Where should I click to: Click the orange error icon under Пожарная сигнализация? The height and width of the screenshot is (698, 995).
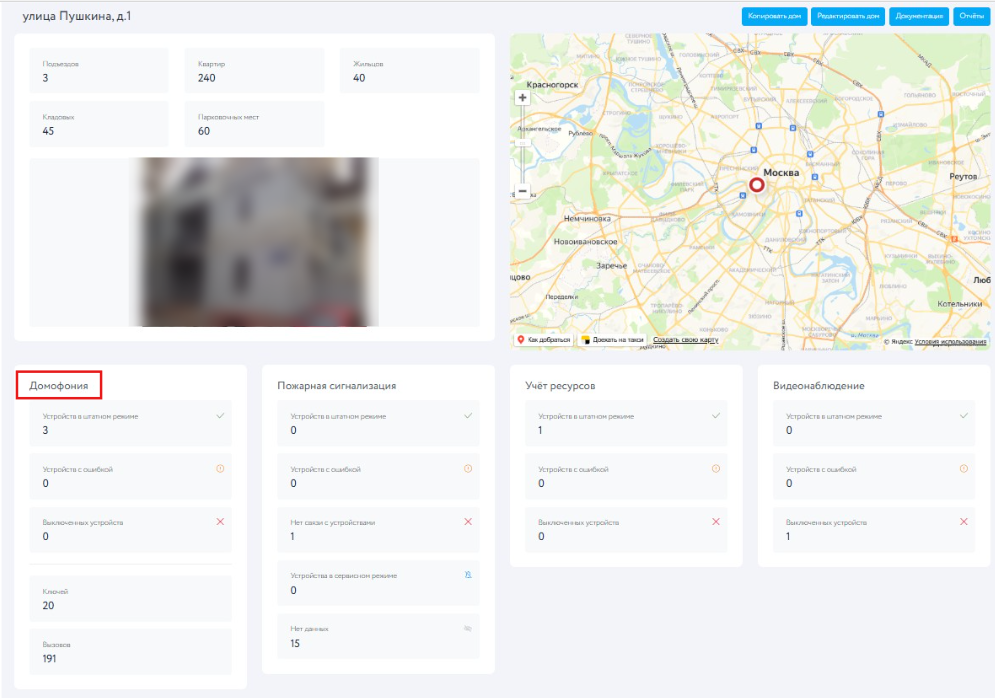tap(468, 468)
